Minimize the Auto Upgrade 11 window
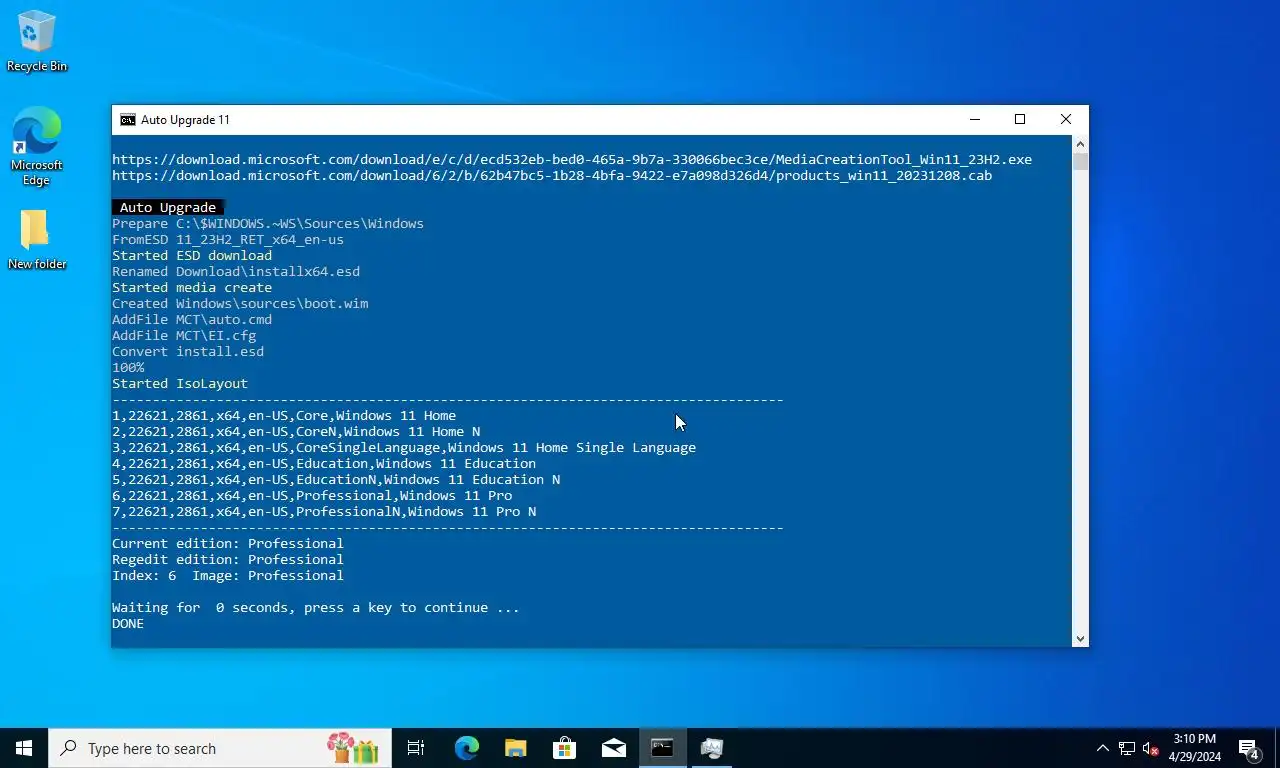Screen dimensions: 1280x768 [975, 119]
